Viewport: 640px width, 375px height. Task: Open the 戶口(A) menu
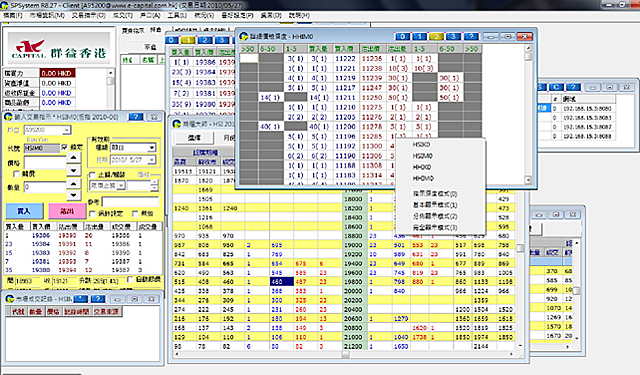(x=150, y=15)
